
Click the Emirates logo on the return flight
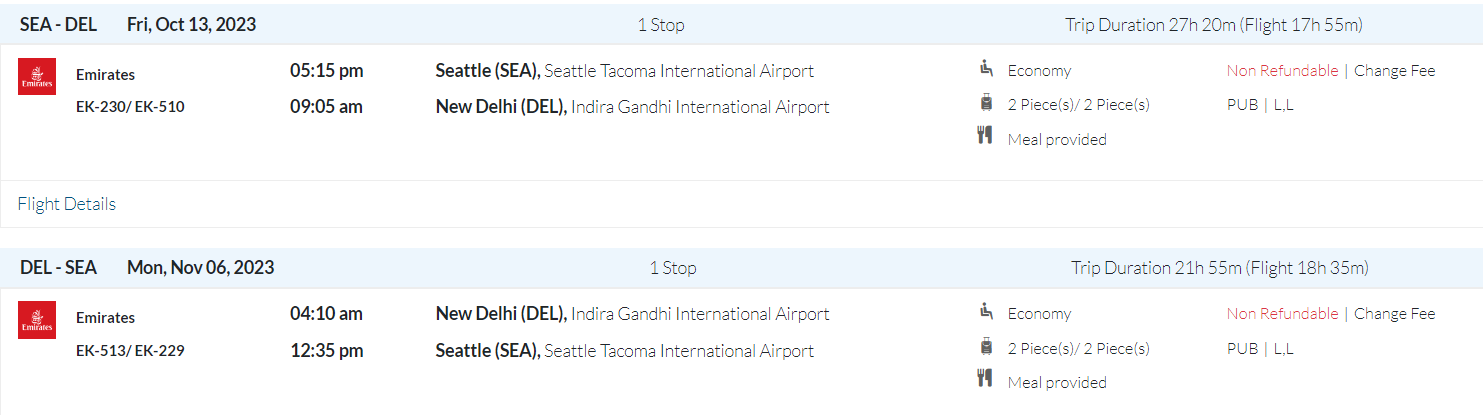[37, 320]
